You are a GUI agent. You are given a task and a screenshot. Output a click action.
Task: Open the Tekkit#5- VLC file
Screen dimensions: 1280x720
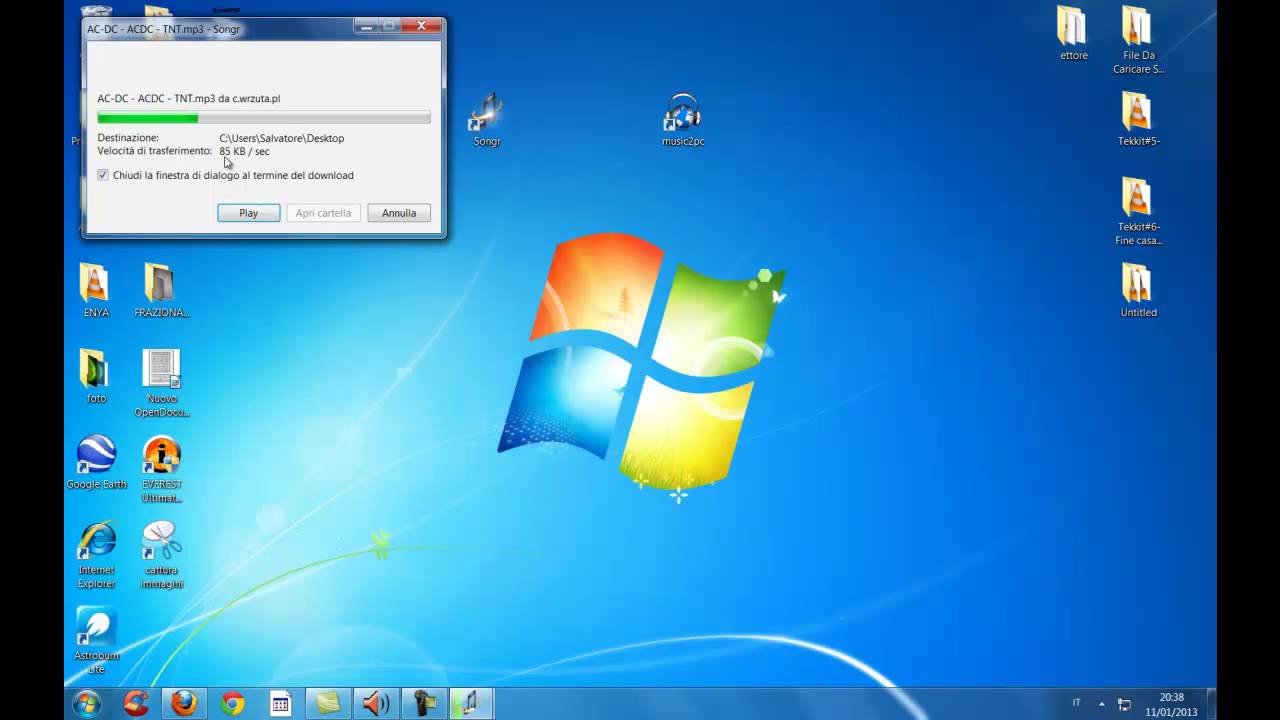tap(1138, 120)
